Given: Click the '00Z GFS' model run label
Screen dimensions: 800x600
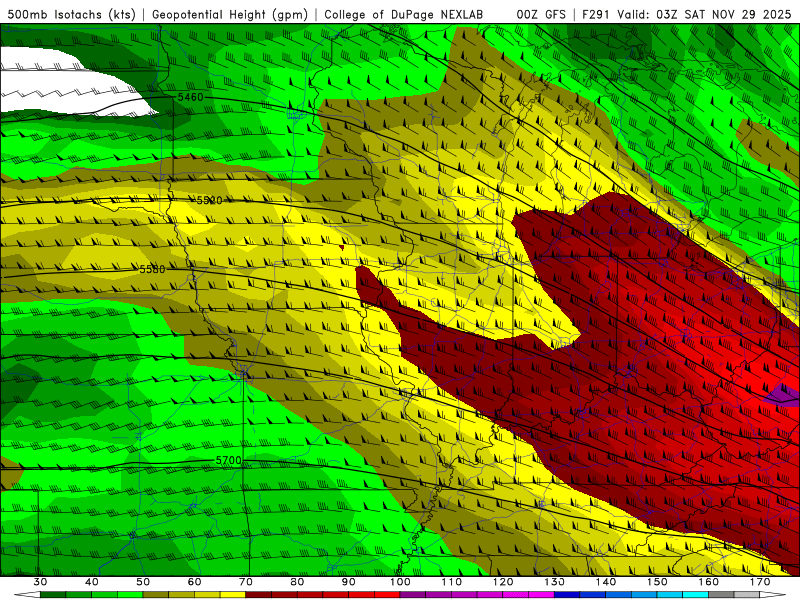Looking at the screenshot, I should point(541,14).
